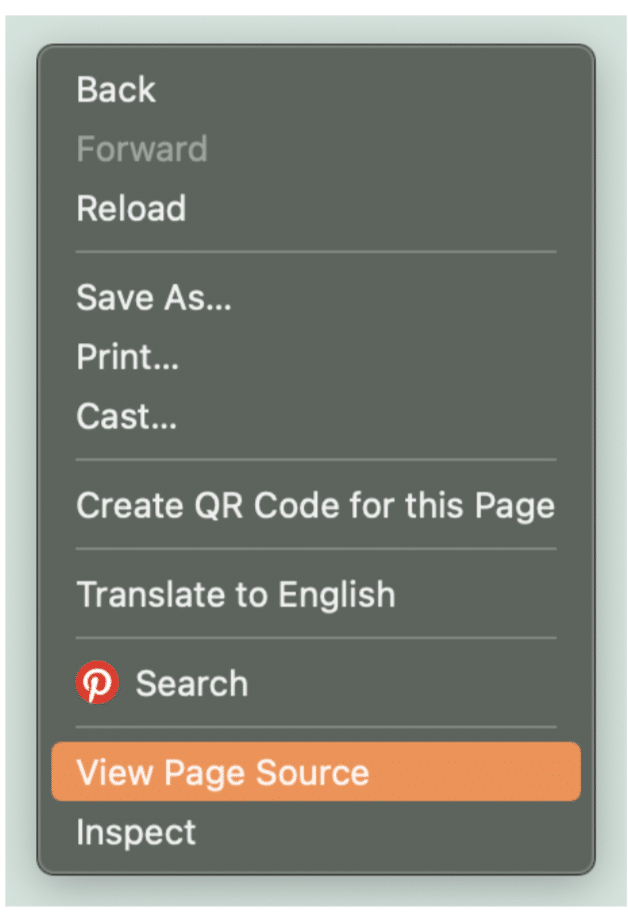628x918 pixels.
Task: Click the greyed-out Forward entry
Action: (x=142, y=149)
